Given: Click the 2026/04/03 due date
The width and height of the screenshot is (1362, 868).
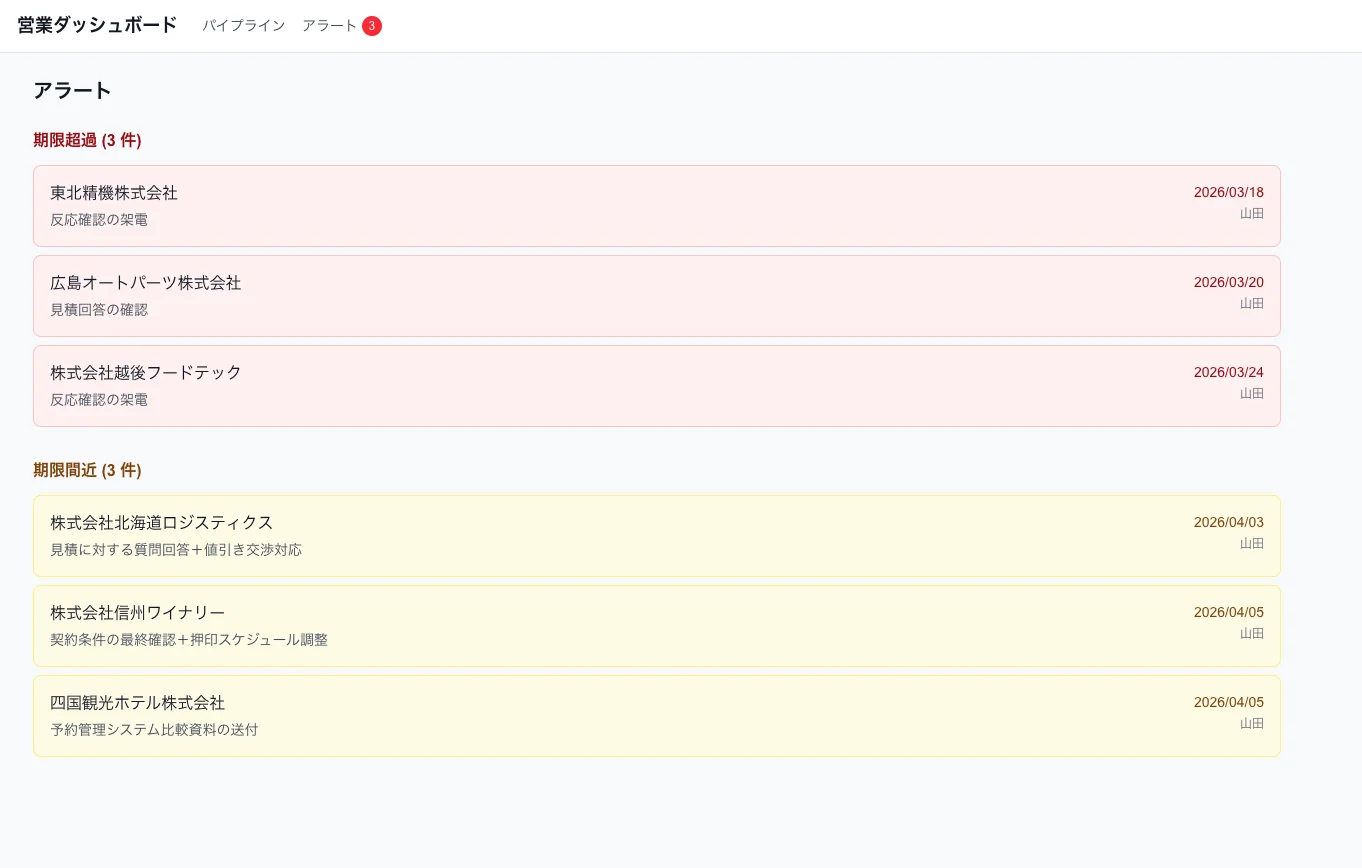Looking at the screenshot, I should click(x=1228, y=522).
